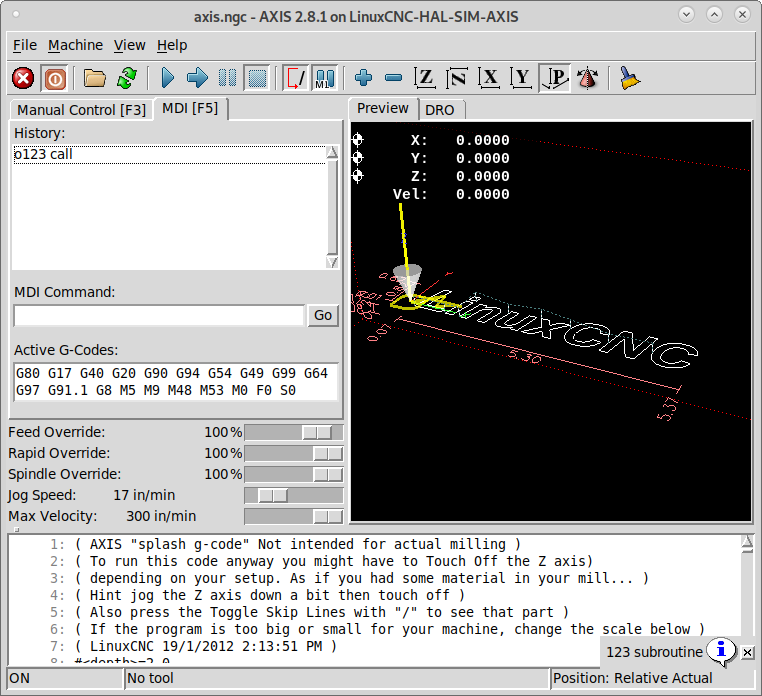This screenshot has height=696, width=762.
Task: Step the program with the right arrow icon
Action: (197, 78)
